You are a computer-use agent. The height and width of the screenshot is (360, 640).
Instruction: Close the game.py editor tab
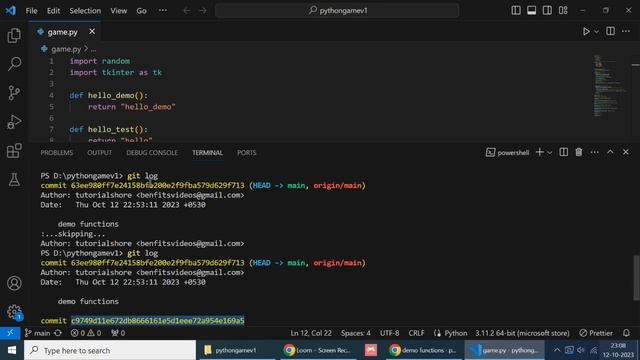tap(92, 31)
